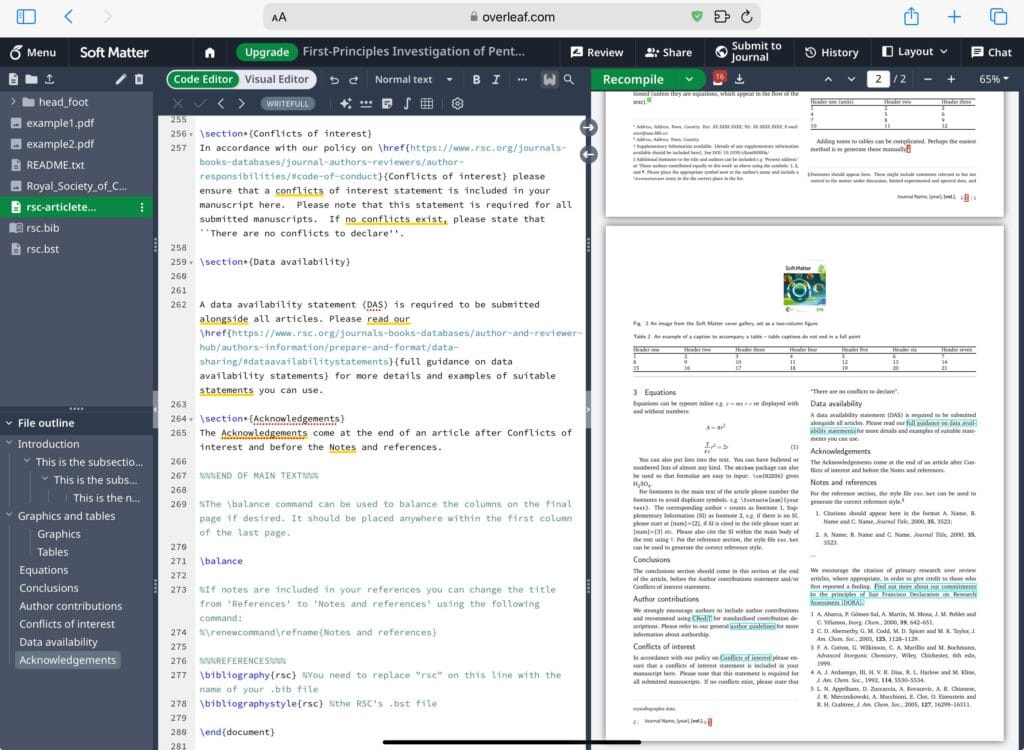Apply bold formatting to text
The height and width of the screenshot is (750, 1024).
tap(476, 79)
